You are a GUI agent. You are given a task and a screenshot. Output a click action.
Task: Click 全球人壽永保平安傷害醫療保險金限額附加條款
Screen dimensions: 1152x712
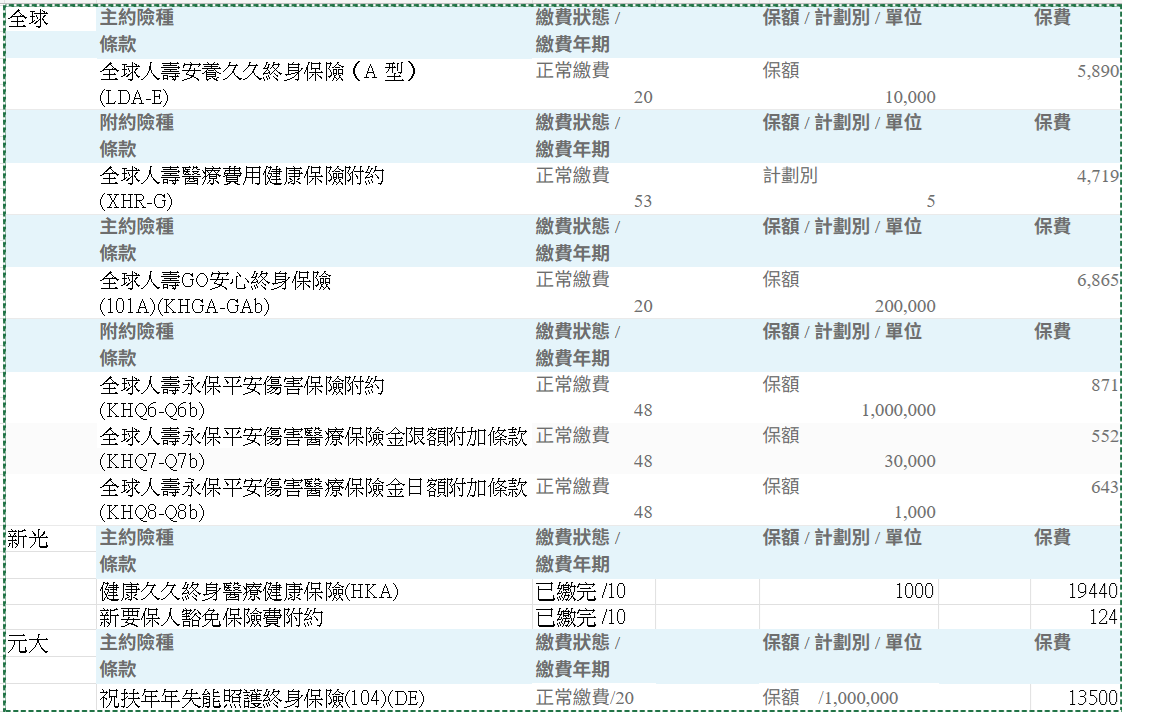313,436
